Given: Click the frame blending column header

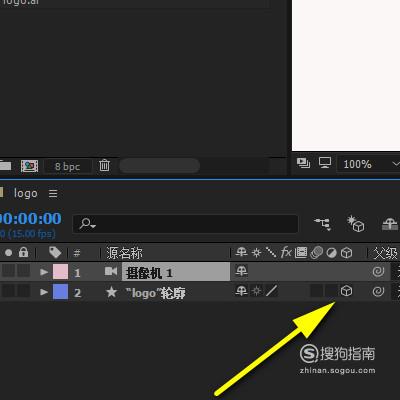Looking at the screenshot, I should [301, 252].
